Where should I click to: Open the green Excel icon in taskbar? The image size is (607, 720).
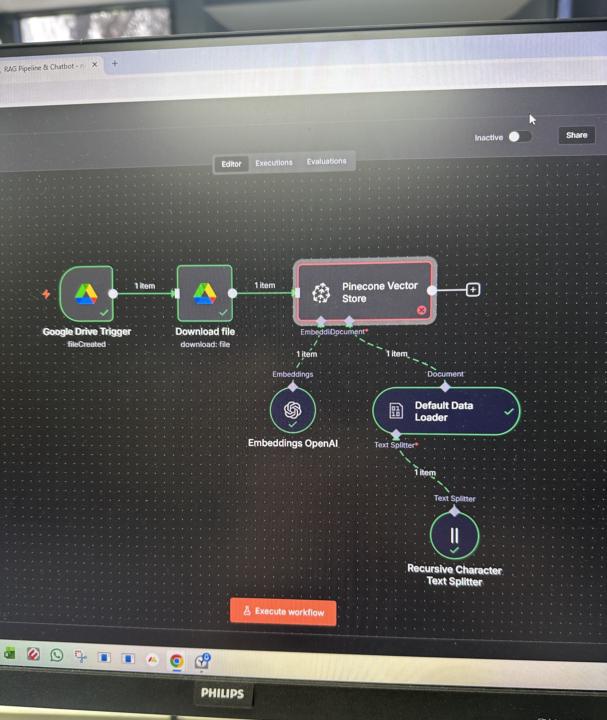pyautogui.click(x=10, y=653)
